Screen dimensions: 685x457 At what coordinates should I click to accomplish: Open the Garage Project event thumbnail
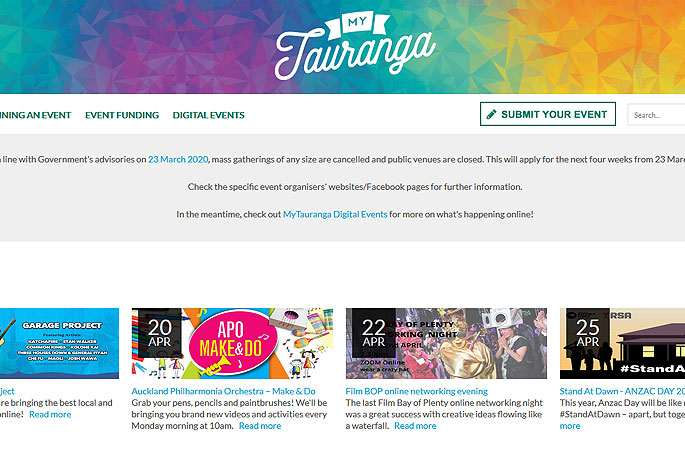coord(59,343)
